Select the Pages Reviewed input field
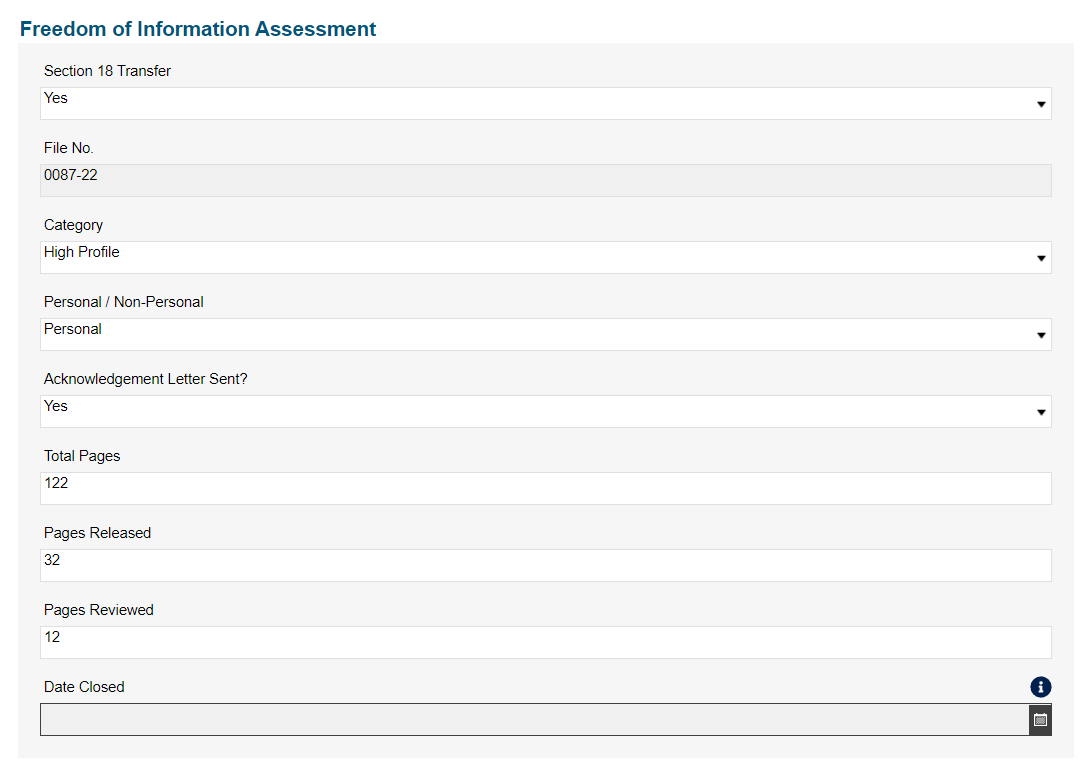1092x773 pixels. click(545, 642)
